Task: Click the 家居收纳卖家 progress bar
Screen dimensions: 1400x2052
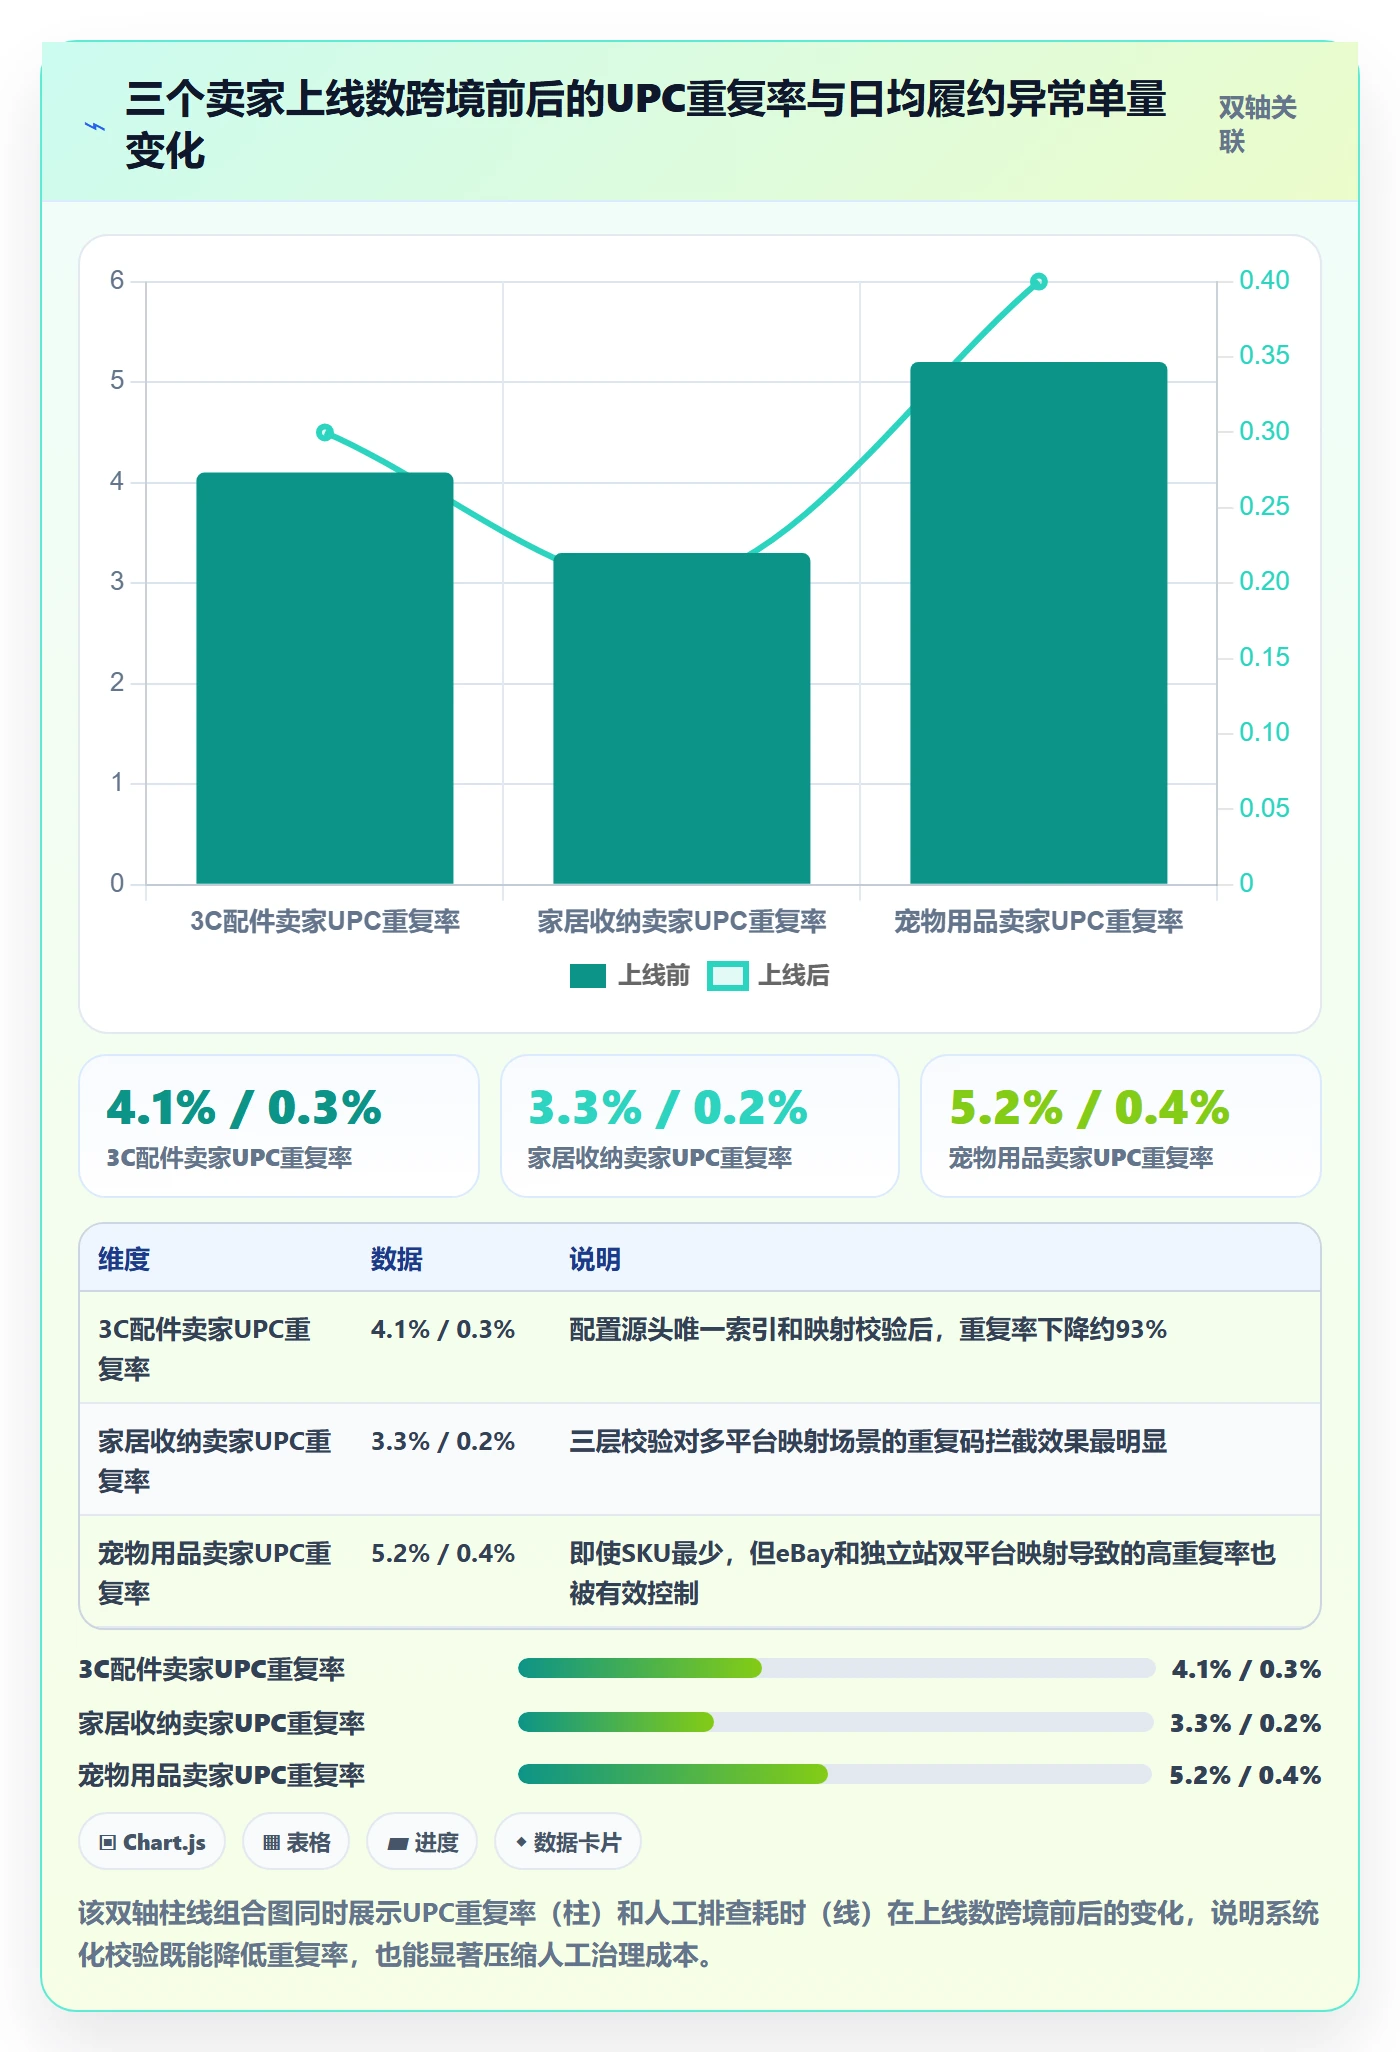Action: click(x=836, y=1721)
